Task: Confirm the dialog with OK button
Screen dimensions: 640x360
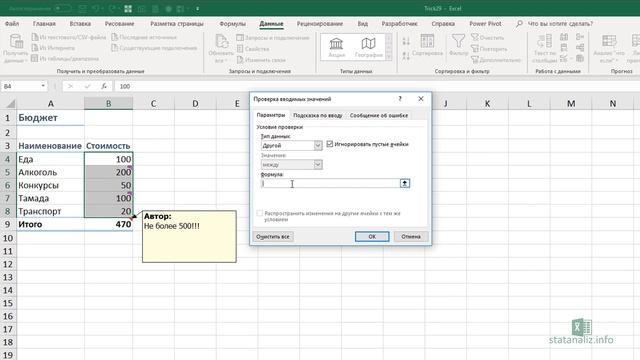Action: pos(372,237)
